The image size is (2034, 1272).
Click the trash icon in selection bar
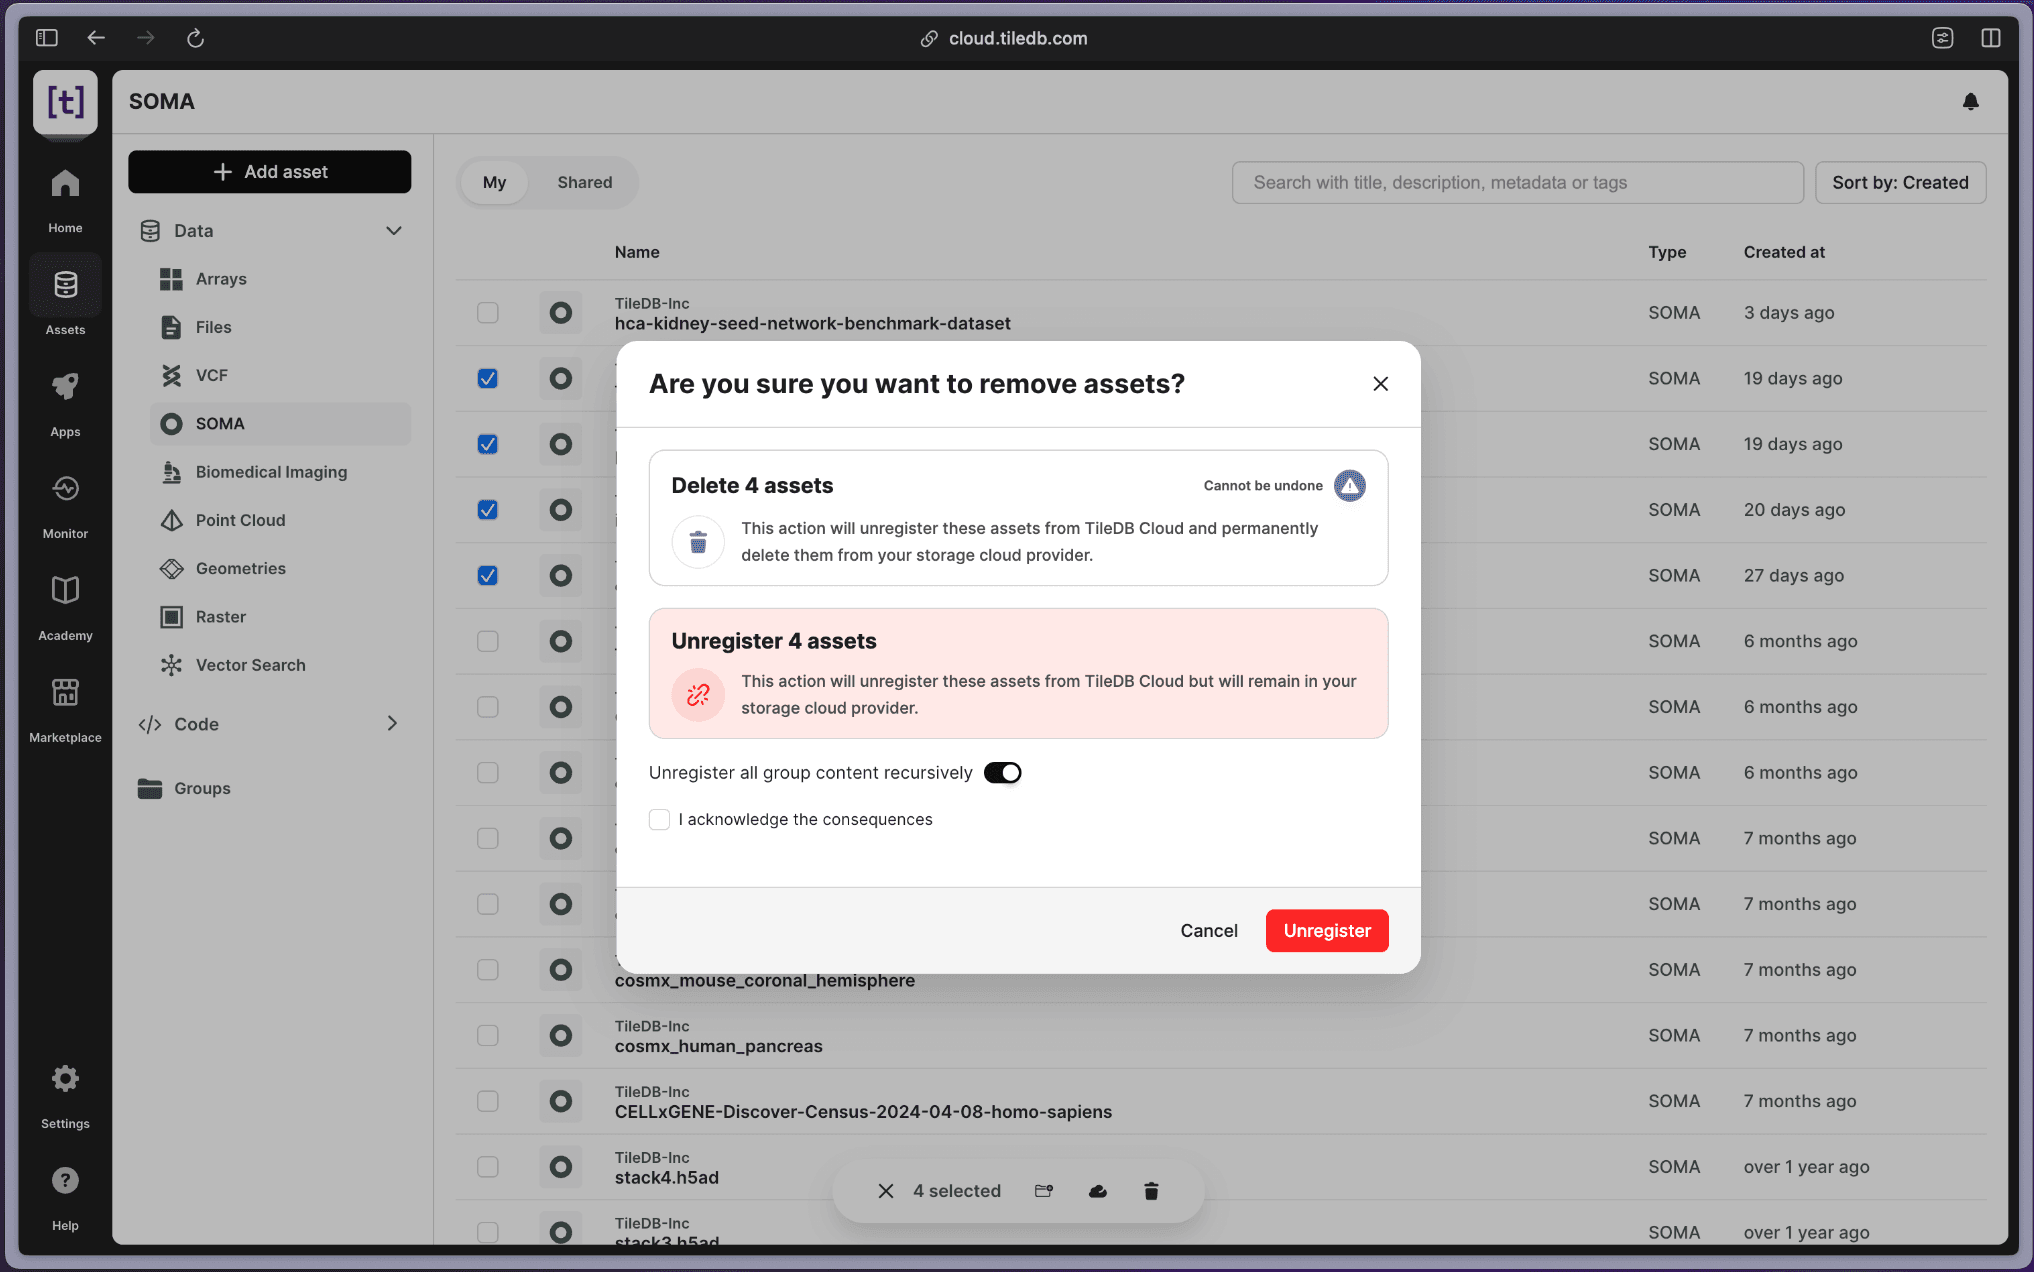pyautogui.click(x=1151, y=1191)
